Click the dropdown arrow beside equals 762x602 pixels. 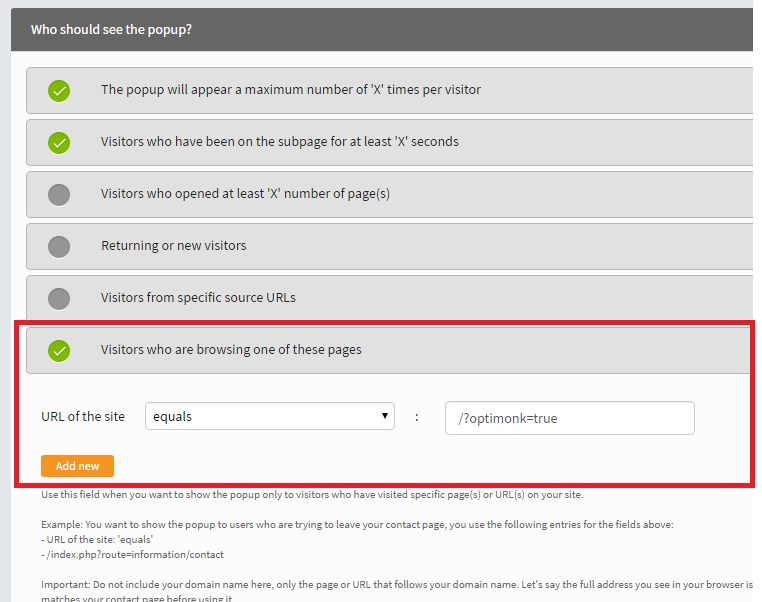click(385, 416)
